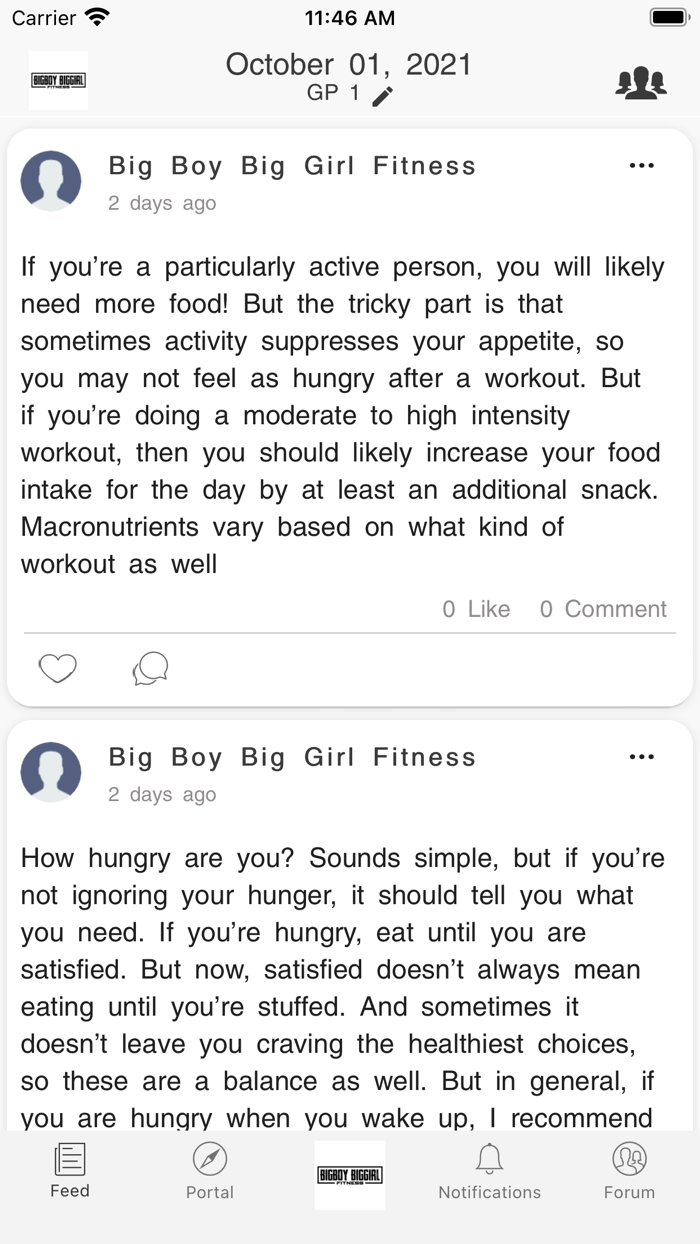Toggle like on the first post's heart
This screenshot has width=700, height=1244.
[57, 668]
